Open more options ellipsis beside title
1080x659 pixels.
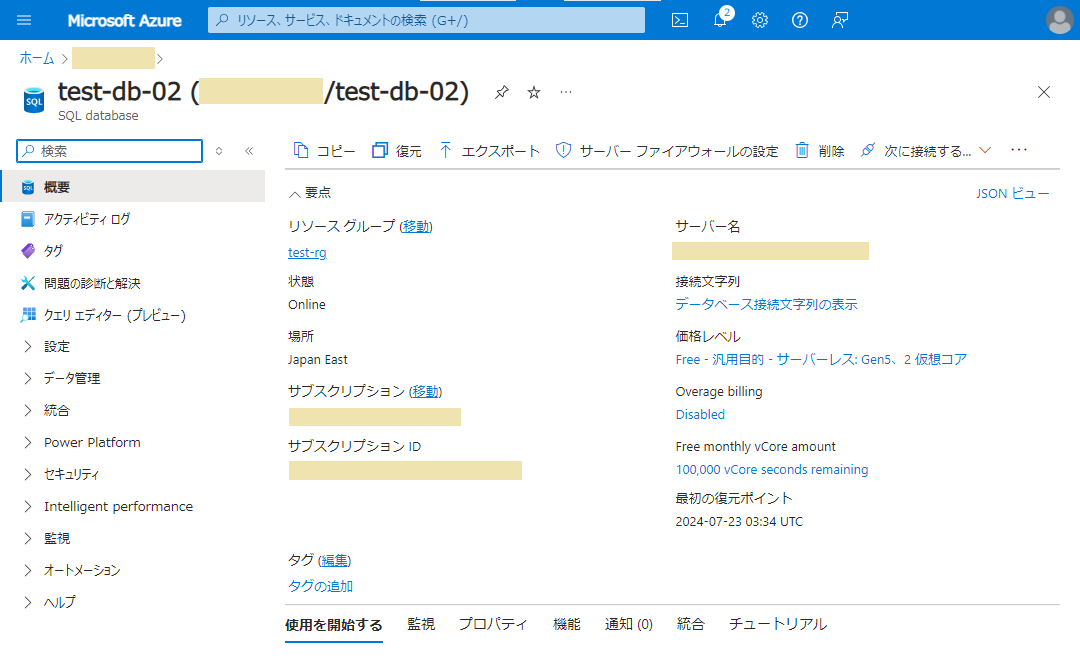[x=566, y=92]
